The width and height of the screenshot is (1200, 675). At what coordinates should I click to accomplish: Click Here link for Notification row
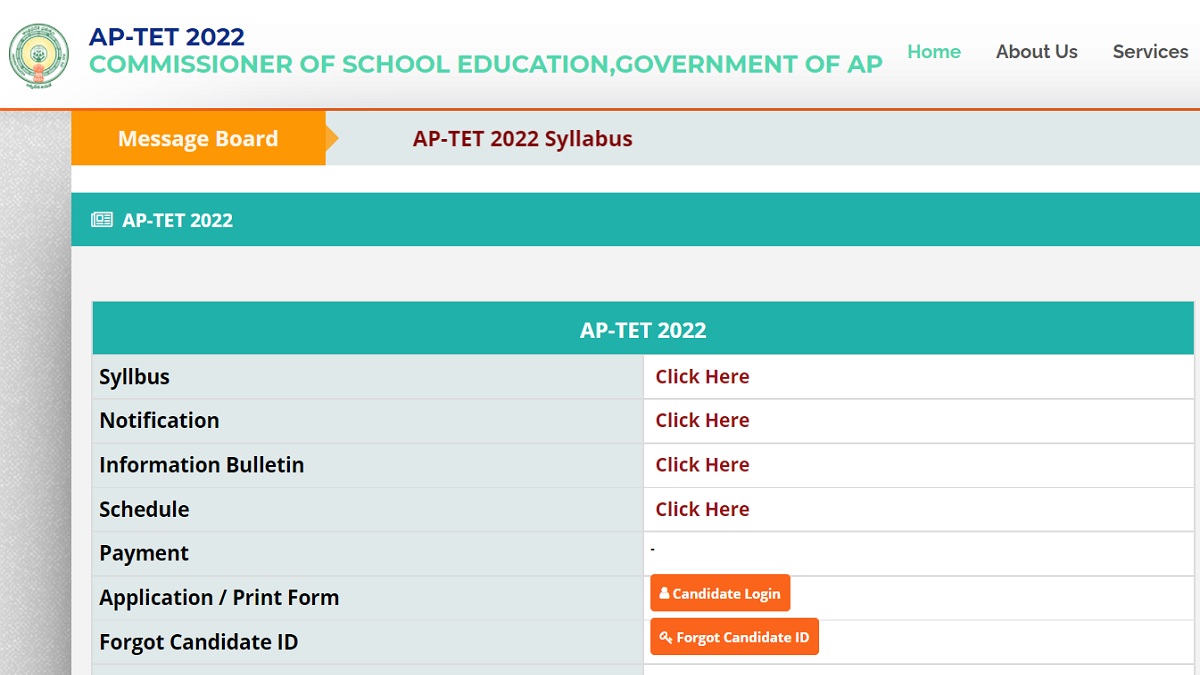(702, 421)
